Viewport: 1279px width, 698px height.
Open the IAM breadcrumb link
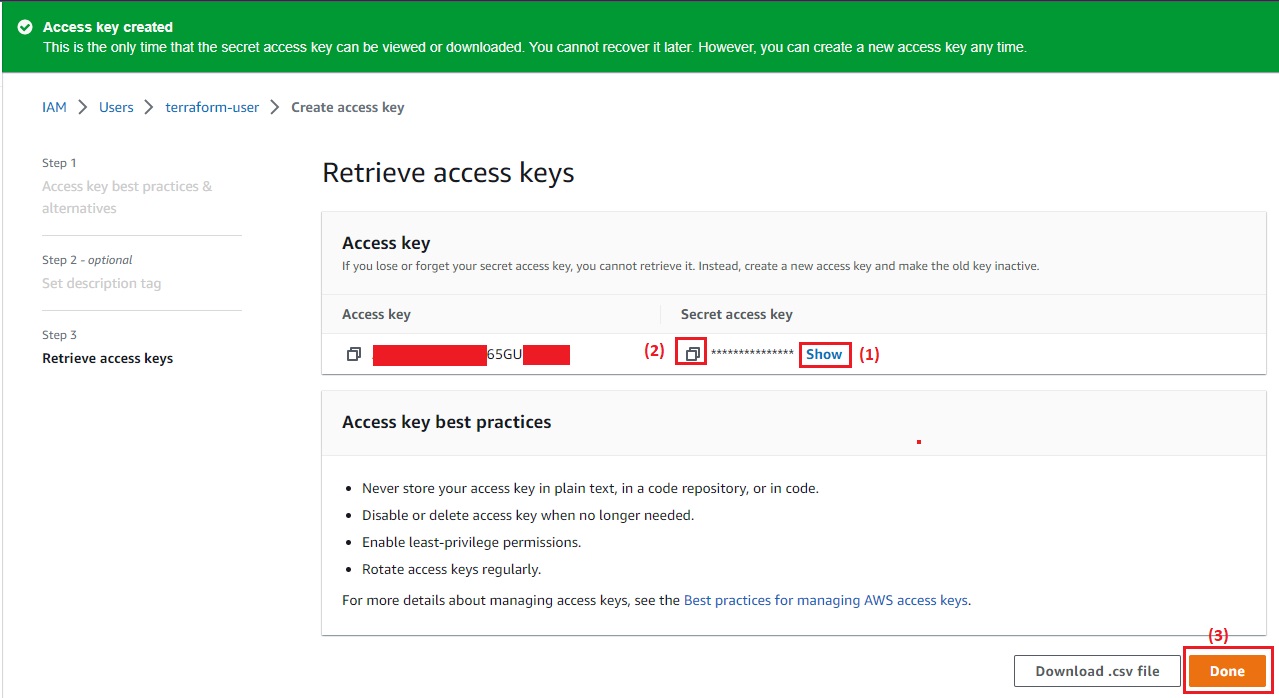54,107
